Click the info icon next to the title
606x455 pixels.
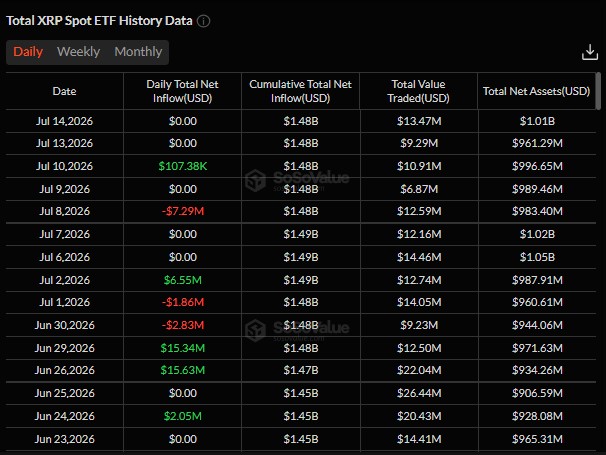(203, 21)
